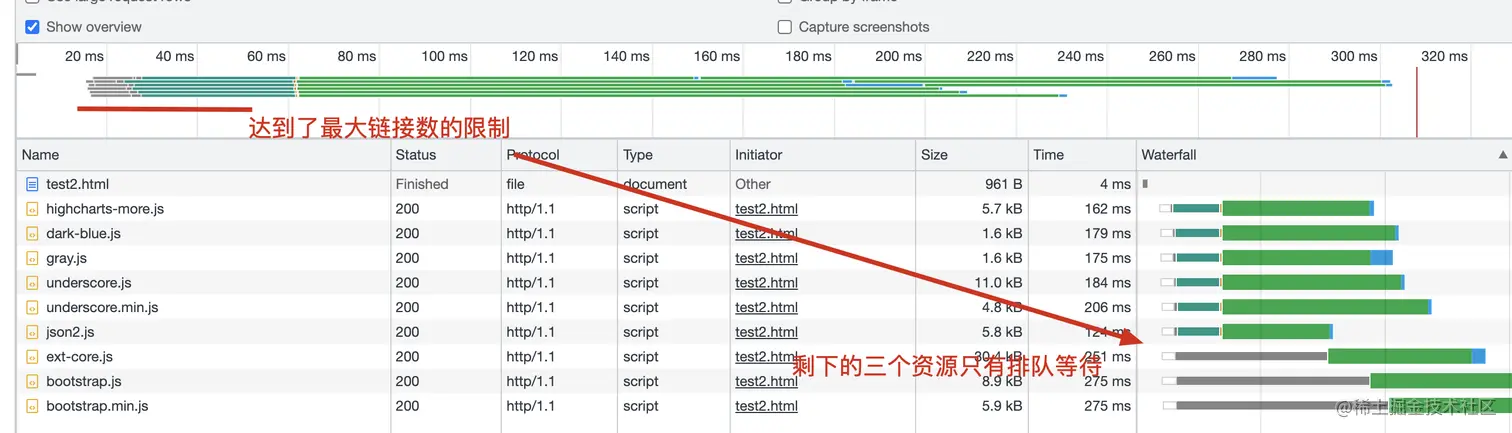This screenshot has height=433, width=1512.
Task: Follow test2.html initiator link for underscore.js
Action: 766,283
